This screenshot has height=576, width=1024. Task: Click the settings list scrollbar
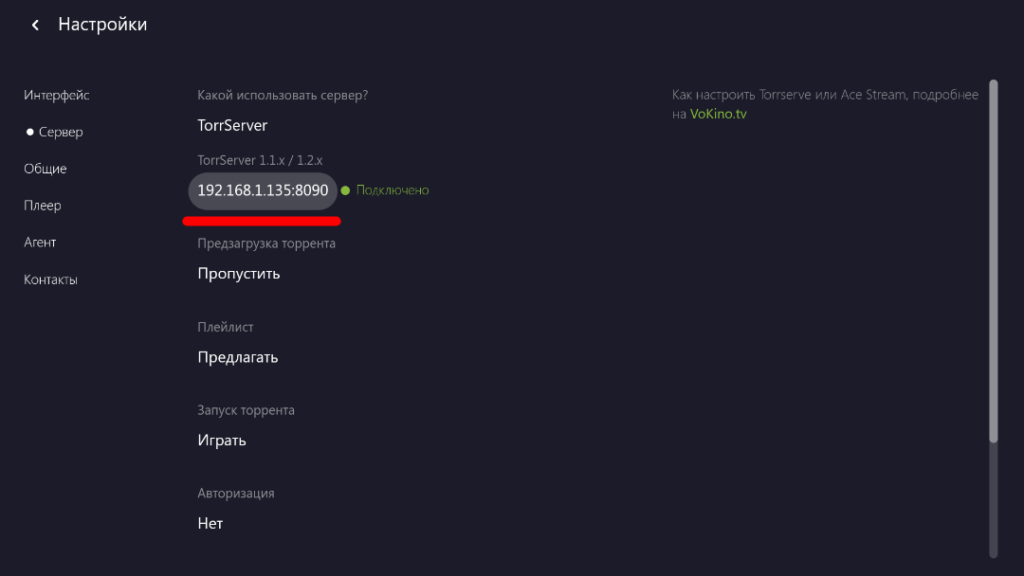point(993,260)
